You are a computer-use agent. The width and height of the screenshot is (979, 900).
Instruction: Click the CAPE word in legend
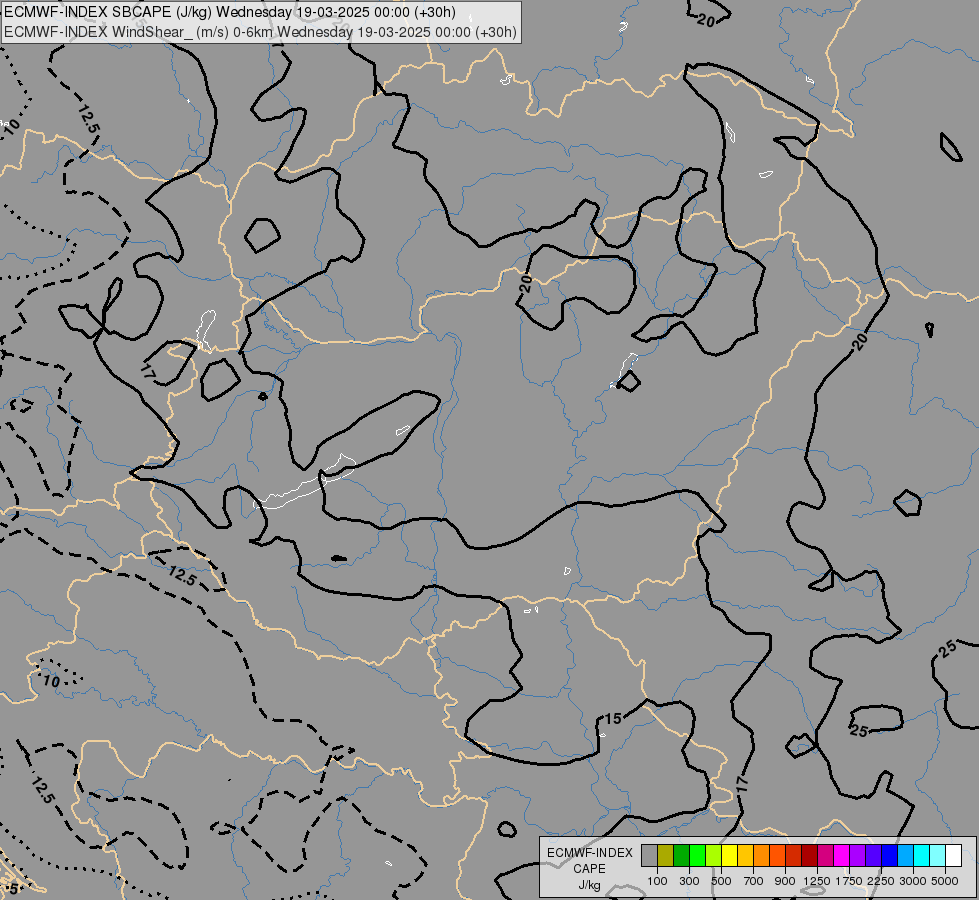click(589, 869)
